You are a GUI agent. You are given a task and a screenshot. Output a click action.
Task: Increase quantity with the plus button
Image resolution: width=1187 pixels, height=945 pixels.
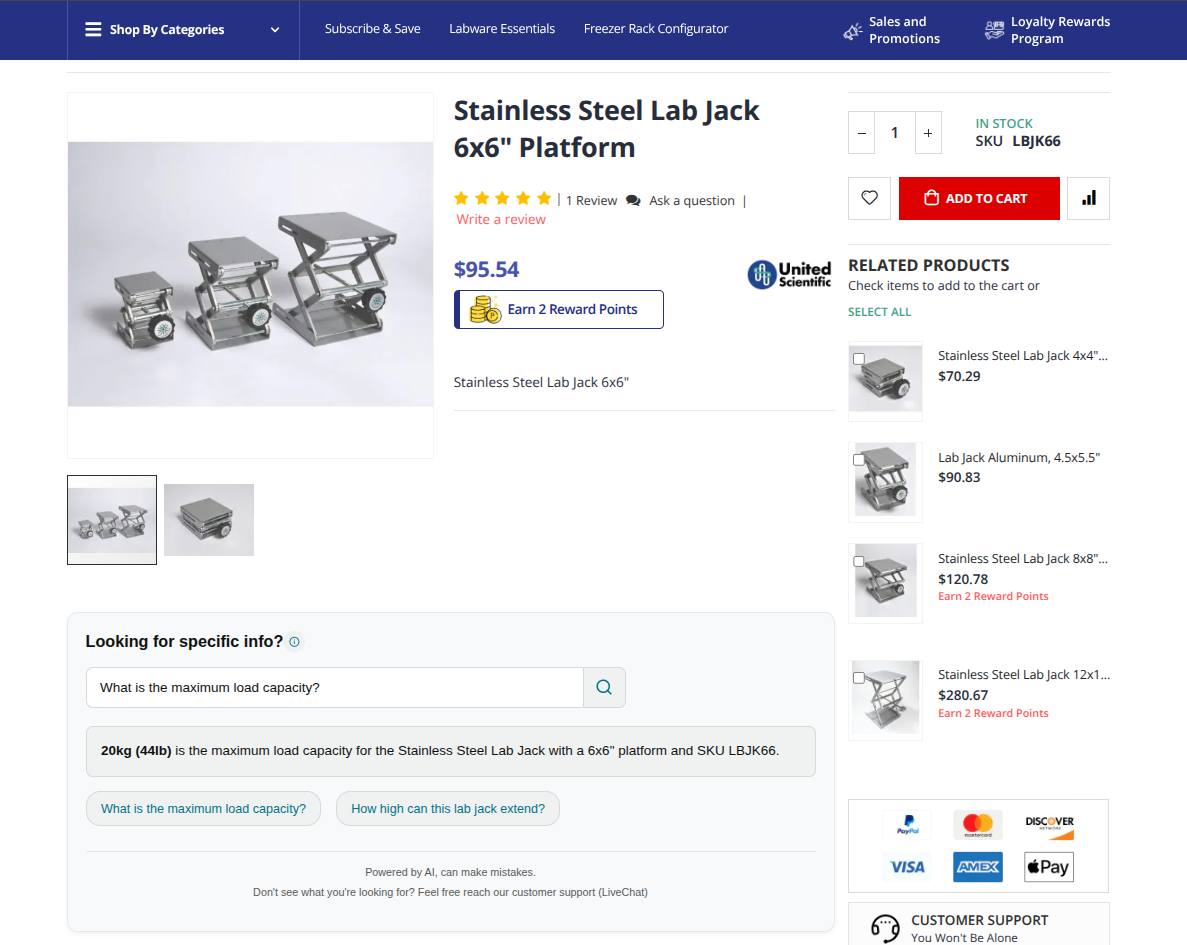coord(928,133)
